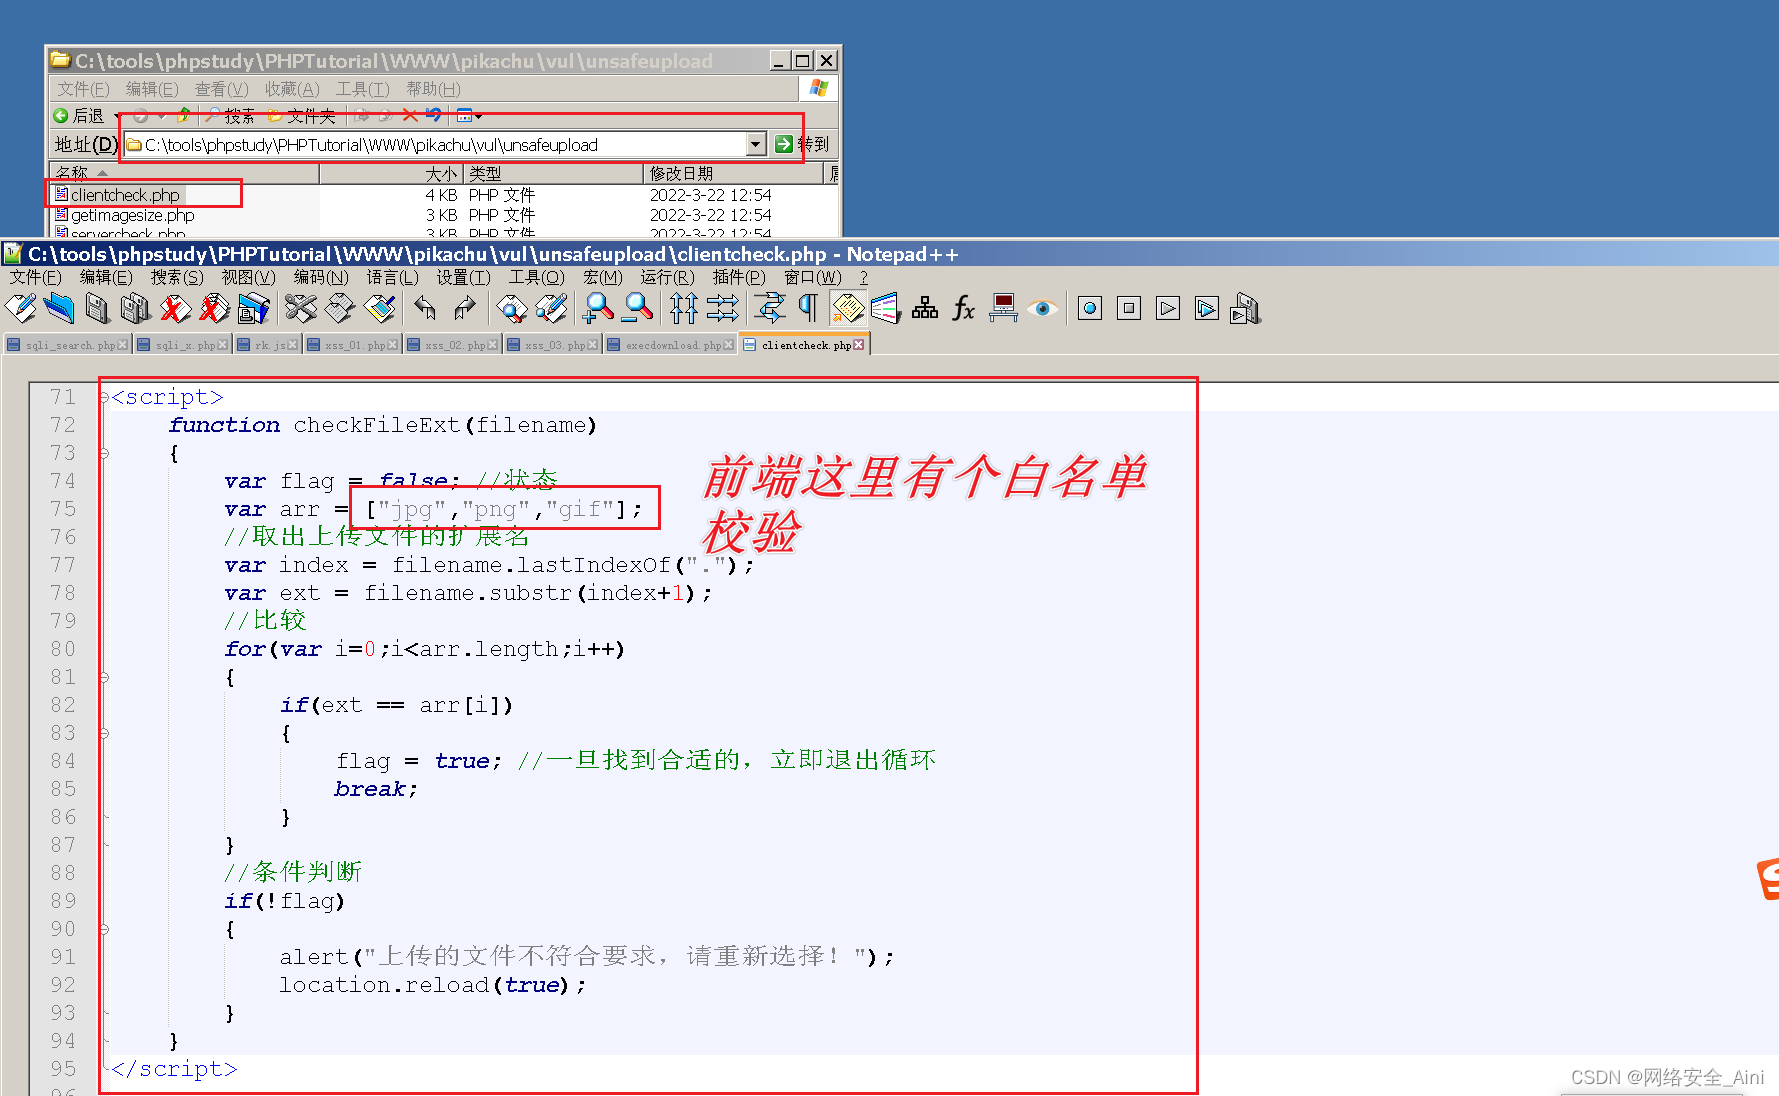Click the Zoom In magnifier icon
The image size is (1779, 1096).
(x=598, y=308)
